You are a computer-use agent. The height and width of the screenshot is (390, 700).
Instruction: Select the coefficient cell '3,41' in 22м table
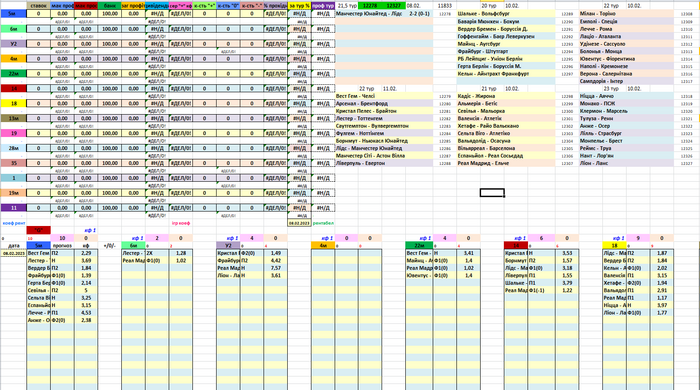click(469, 253)
